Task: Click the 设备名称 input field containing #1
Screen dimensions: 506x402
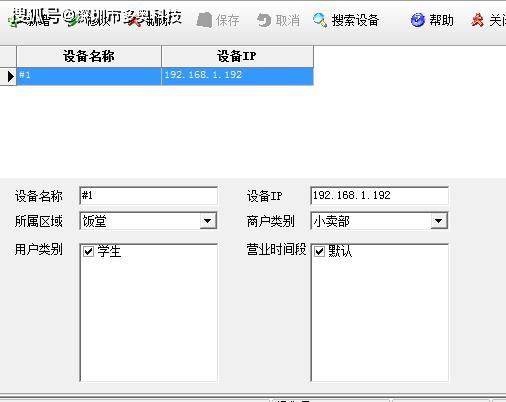Action: click(148, 196)
